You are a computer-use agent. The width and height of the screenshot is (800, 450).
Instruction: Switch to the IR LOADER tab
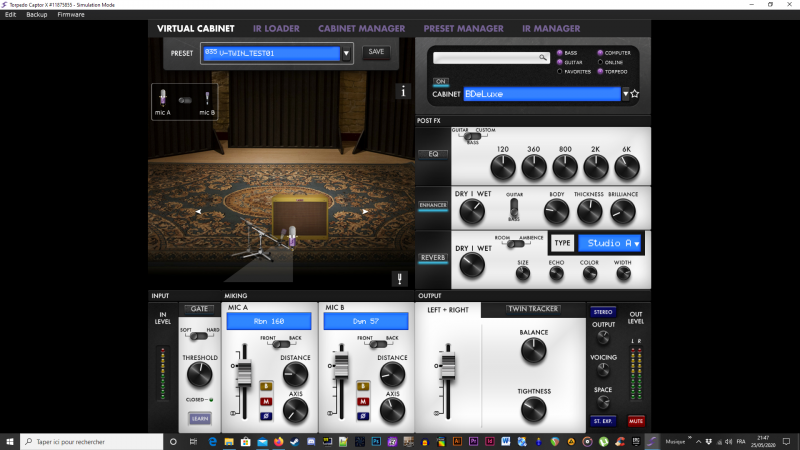click(278, 28)
